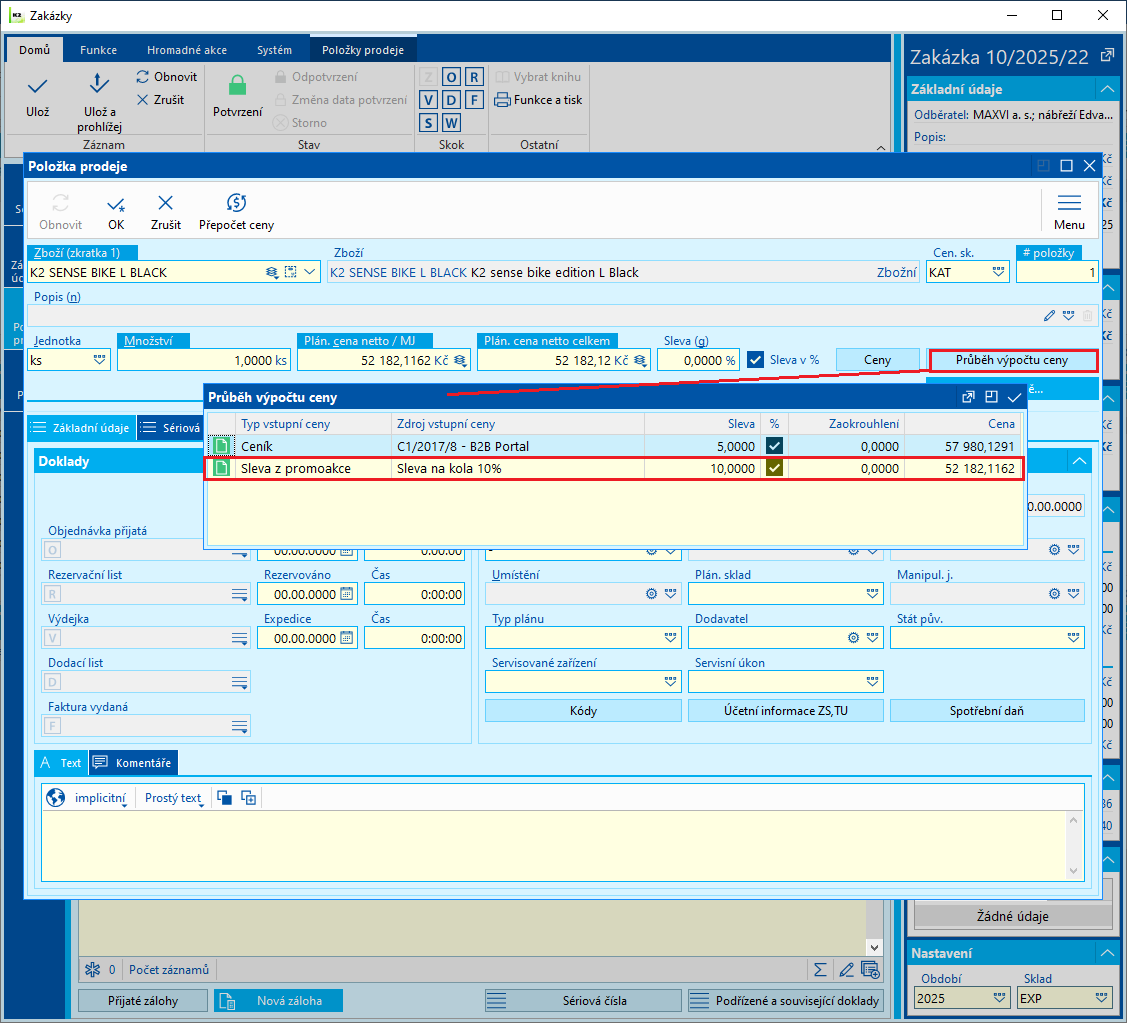
Task: Click the Kódy button
Action: pos(583,710)
